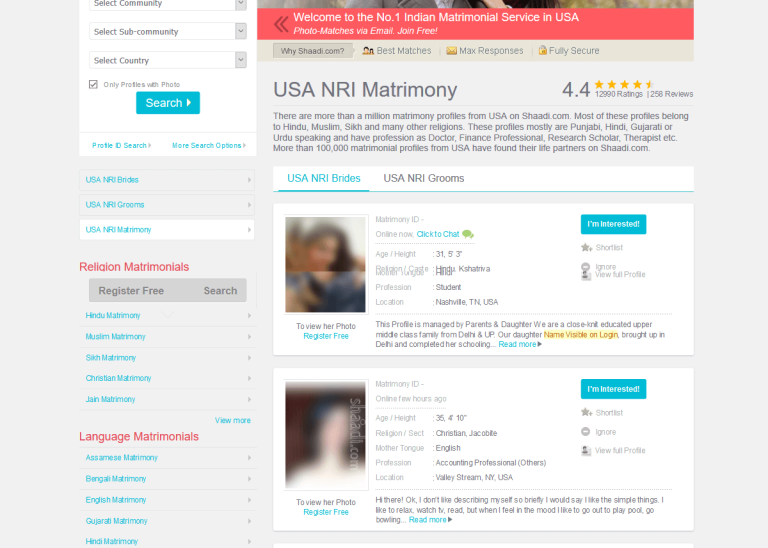Screen dimensions: 768x548
Task: Click View more under Religion Matrimonials
Action: tap(233, 420)
